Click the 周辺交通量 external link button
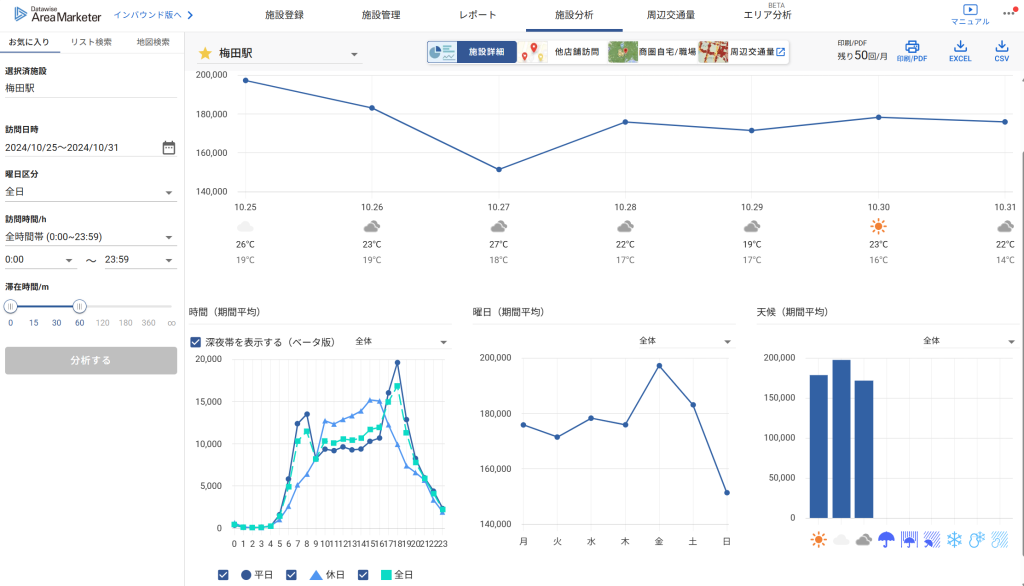1024x586 pixels. tap(744, 52)
